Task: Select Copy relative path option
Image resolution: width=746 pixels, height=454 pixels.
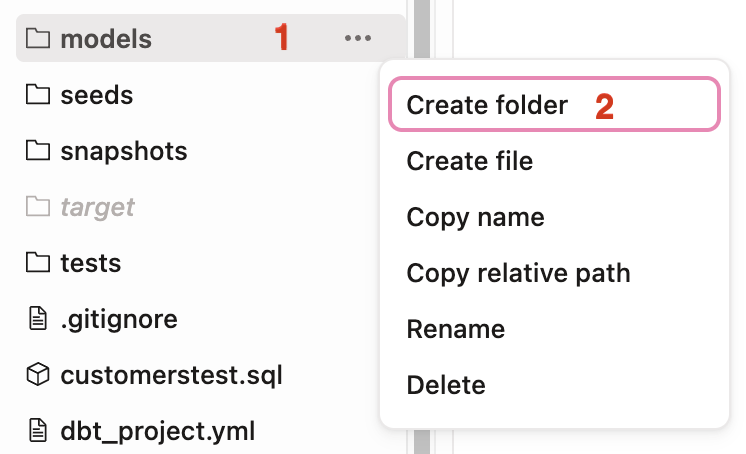Action: pos(518,273)
